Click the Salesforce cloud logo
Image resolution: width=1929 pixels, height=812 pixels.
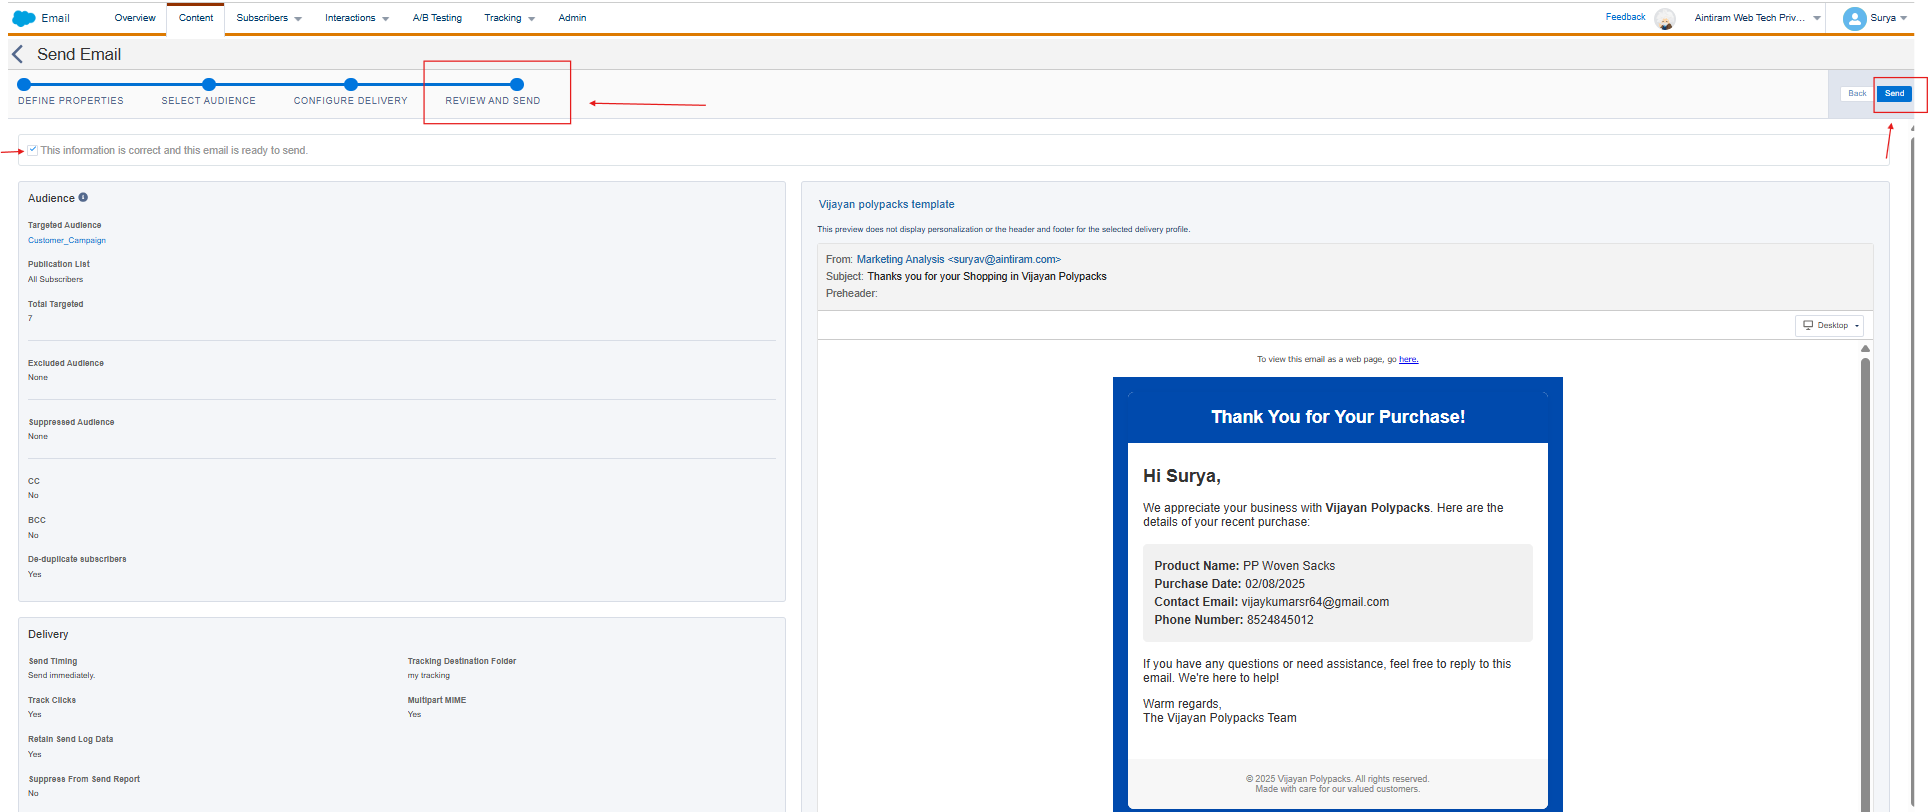pos(24,18)
